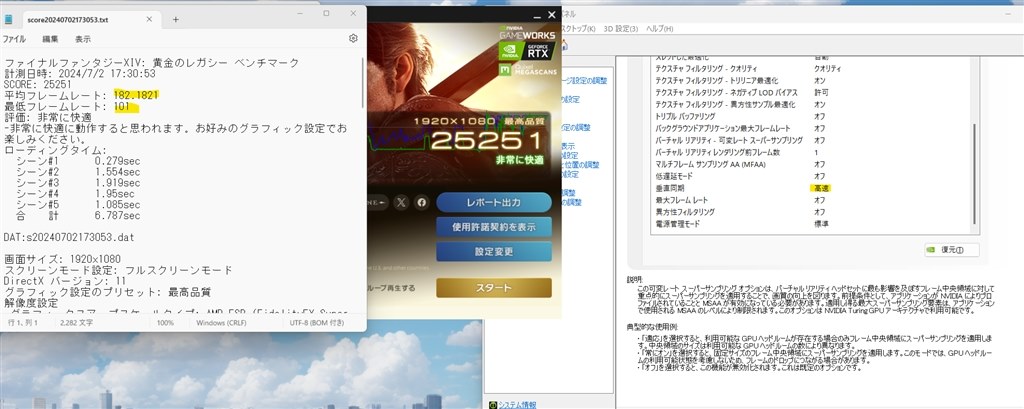
Task: Click the レポート出力 button
Action: click(x=494, y=203)
